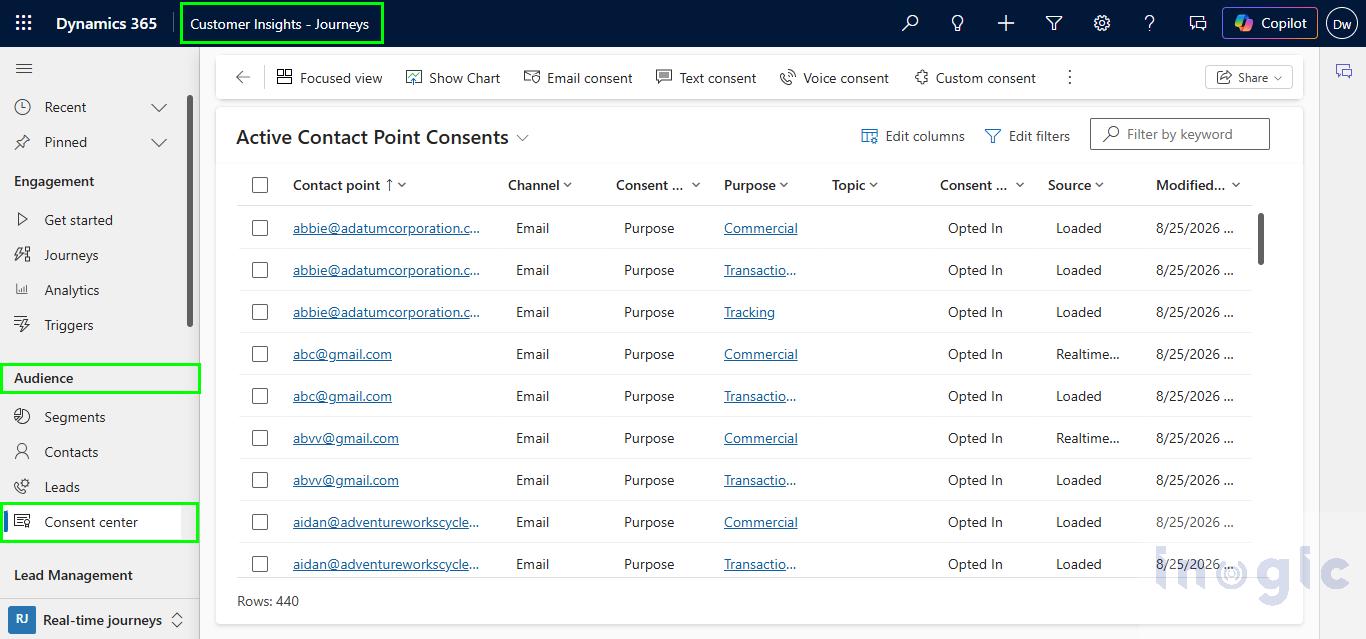Switch to Focused view
This screenshot has height=639, width=1366.
(329, 77)
